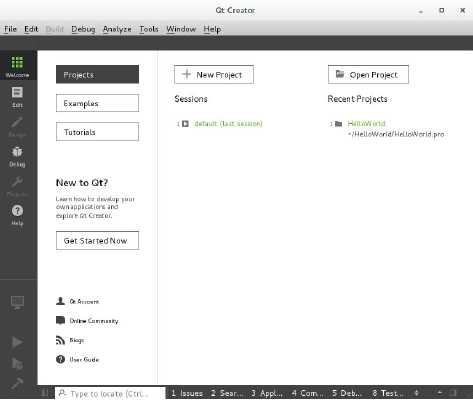Open the Analyze menu
This screenshot has width=473, height=400.
pyautogui.click(x=117, y=29)
